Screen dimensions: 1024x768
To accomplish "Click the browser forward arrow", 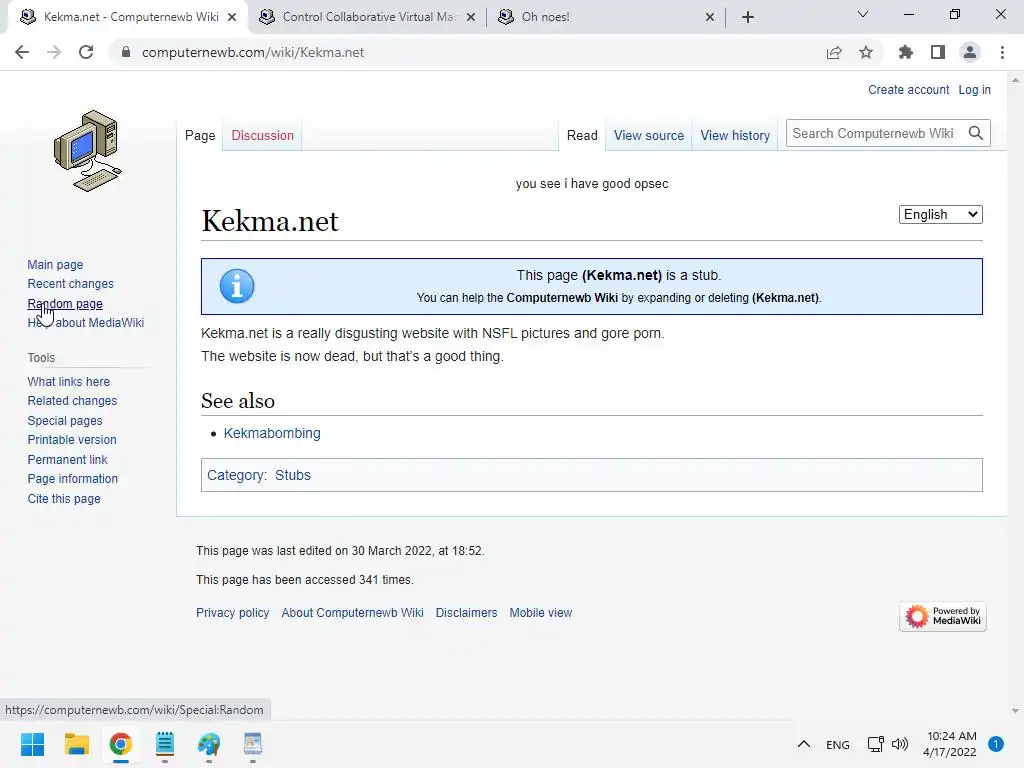I will tap(54, 52).
